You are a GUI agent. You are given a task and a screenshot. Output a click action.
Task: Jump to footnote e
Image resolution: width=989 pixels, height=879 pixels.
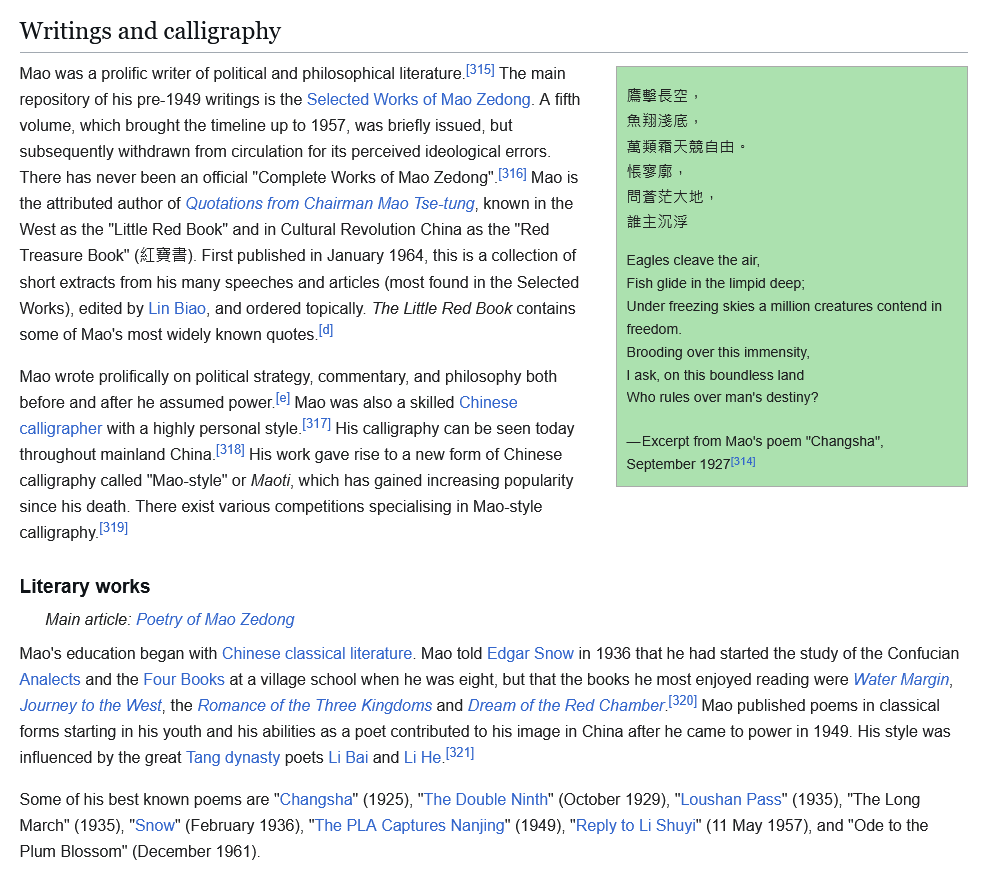(283, 398)
